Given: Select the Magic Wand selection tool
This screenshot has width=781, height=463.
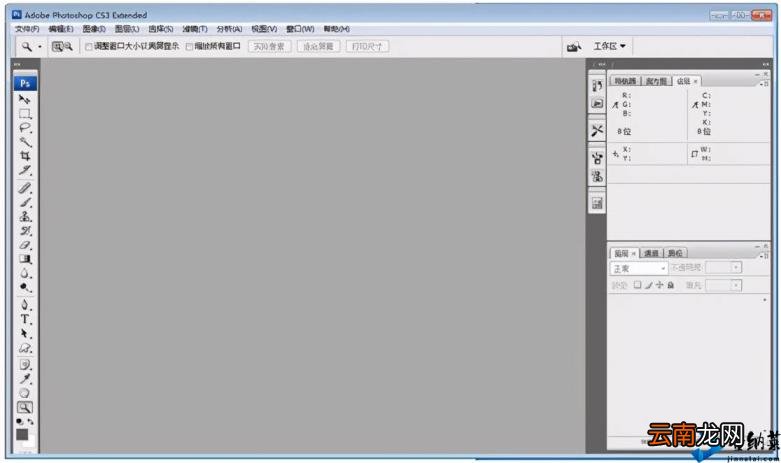Looking at the screenshot, I should click(x=24, y=142).
